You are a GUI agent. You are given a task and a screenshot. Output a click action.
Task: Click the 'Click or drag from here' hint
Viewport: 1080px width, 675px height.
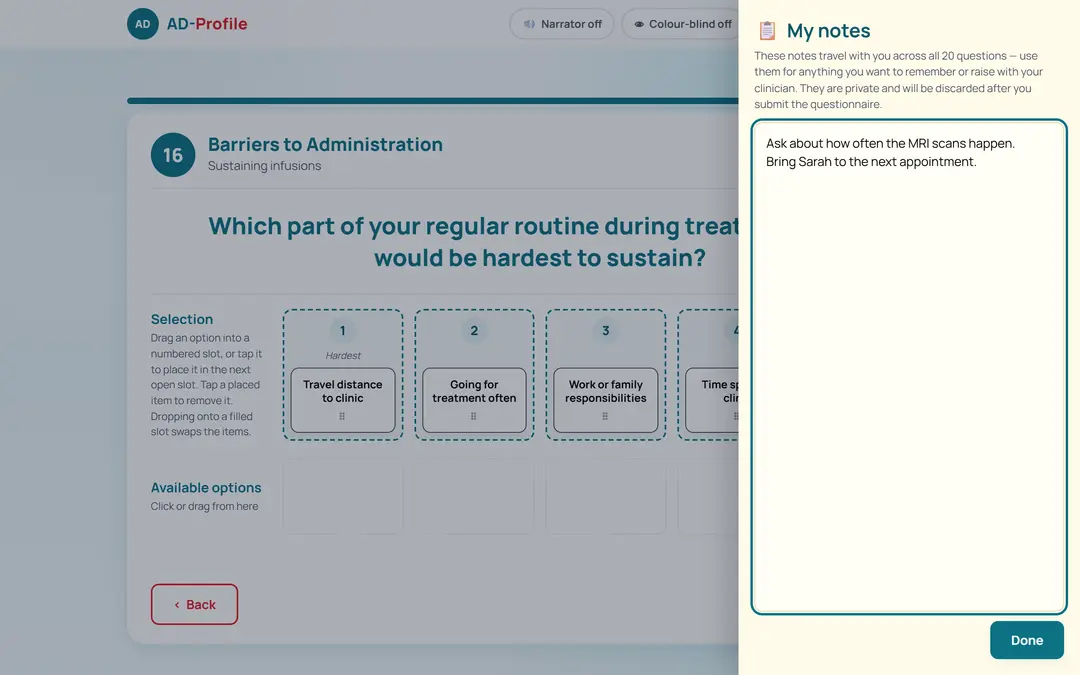[x=205, y=506]
